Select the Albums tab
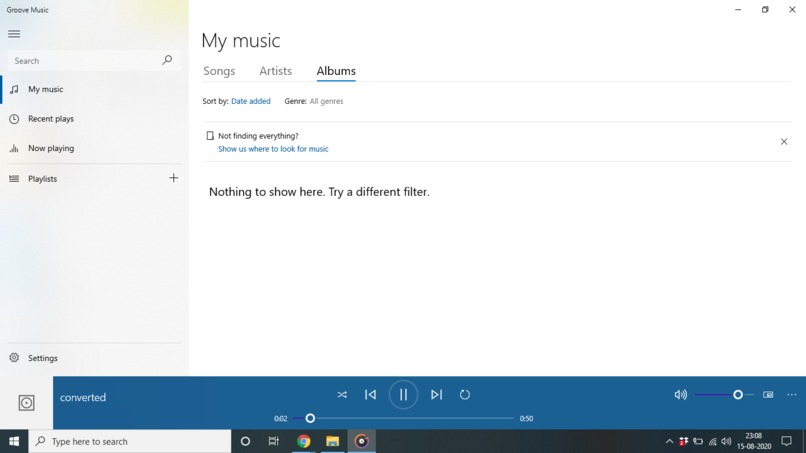The width and height of the screenshot is (806, 453). pos(336,71)
